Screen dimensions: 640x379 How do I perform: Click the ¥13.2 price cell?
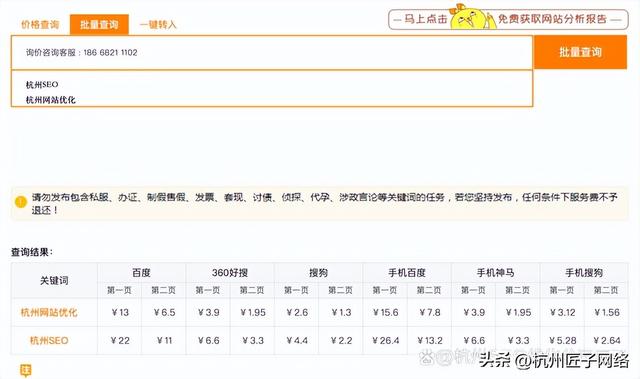429,340
